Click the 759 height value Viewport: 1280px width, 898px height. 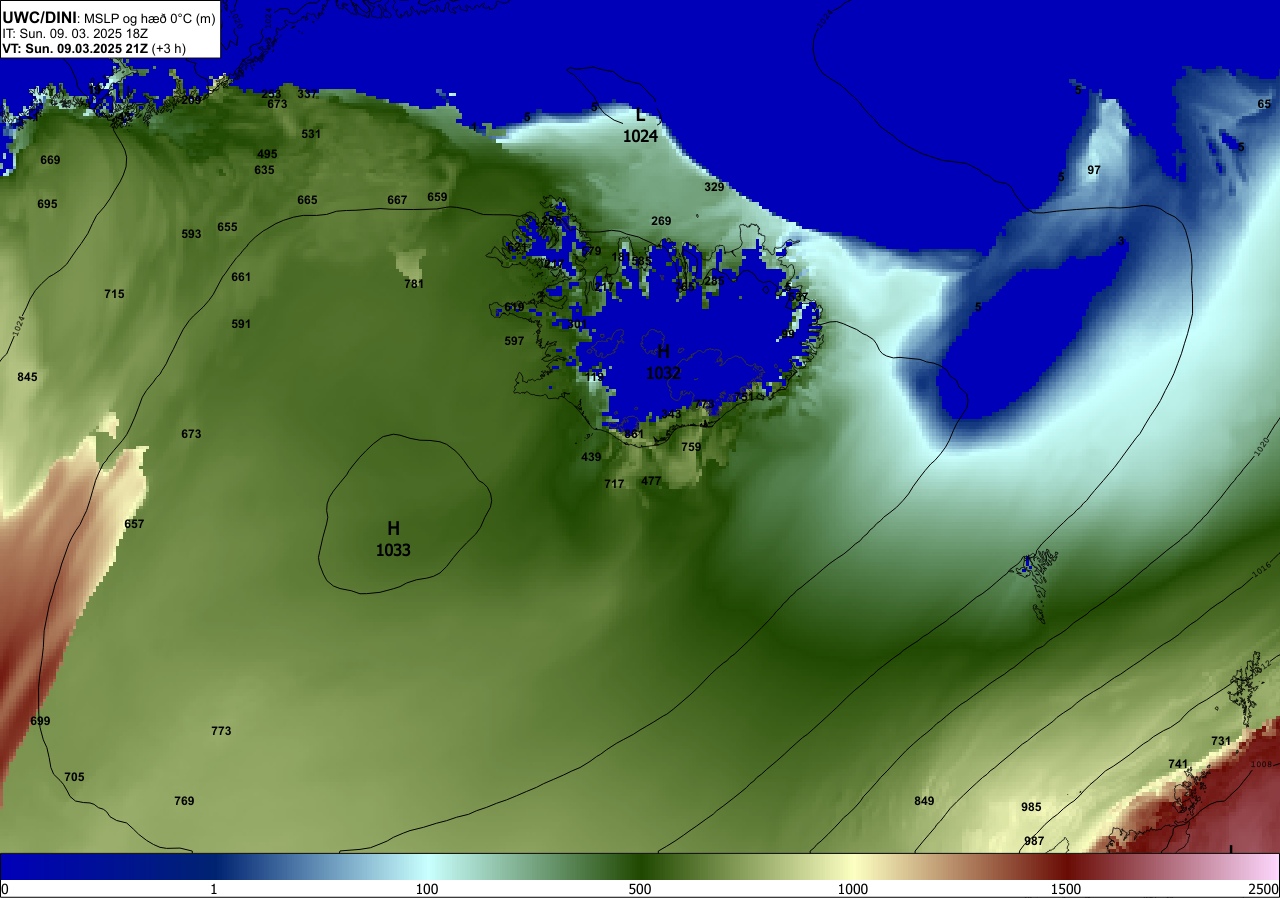(x=691, y=447)
